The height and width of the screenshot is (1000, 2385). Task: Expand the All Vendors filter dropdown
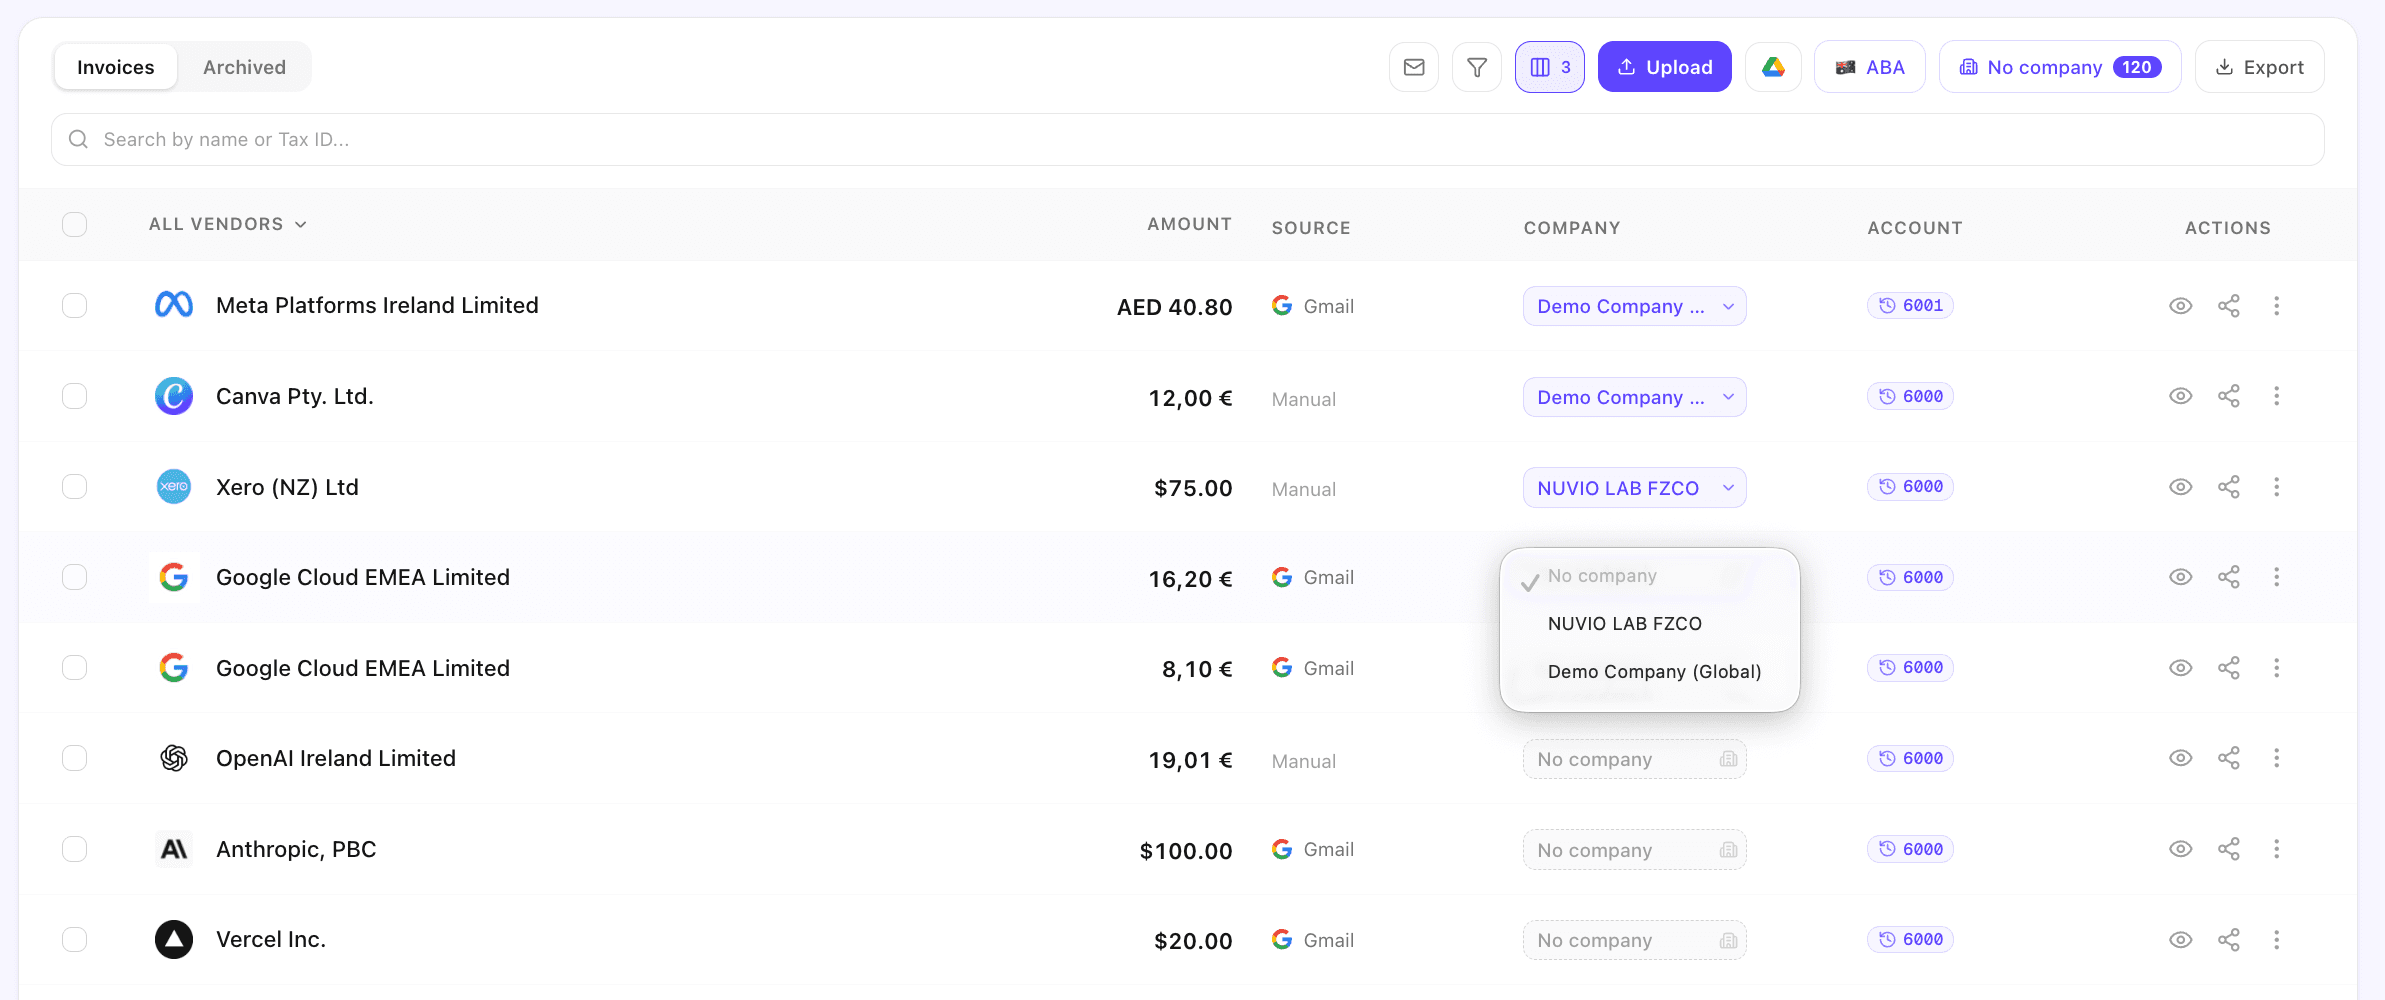coord(228,224)
